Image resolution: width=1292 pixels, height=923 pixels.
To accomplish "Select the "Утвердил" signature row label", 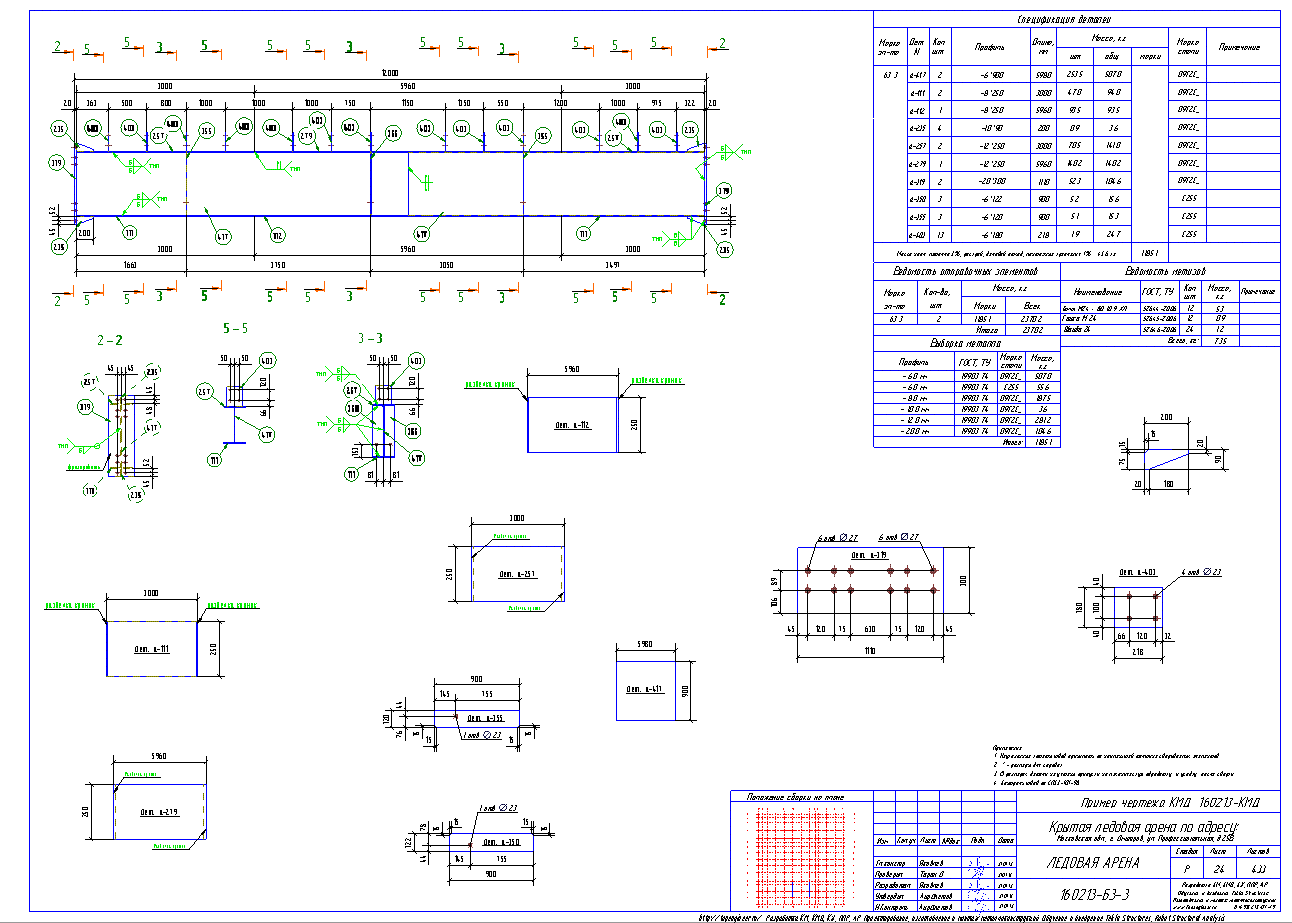I will coord(891,896).
